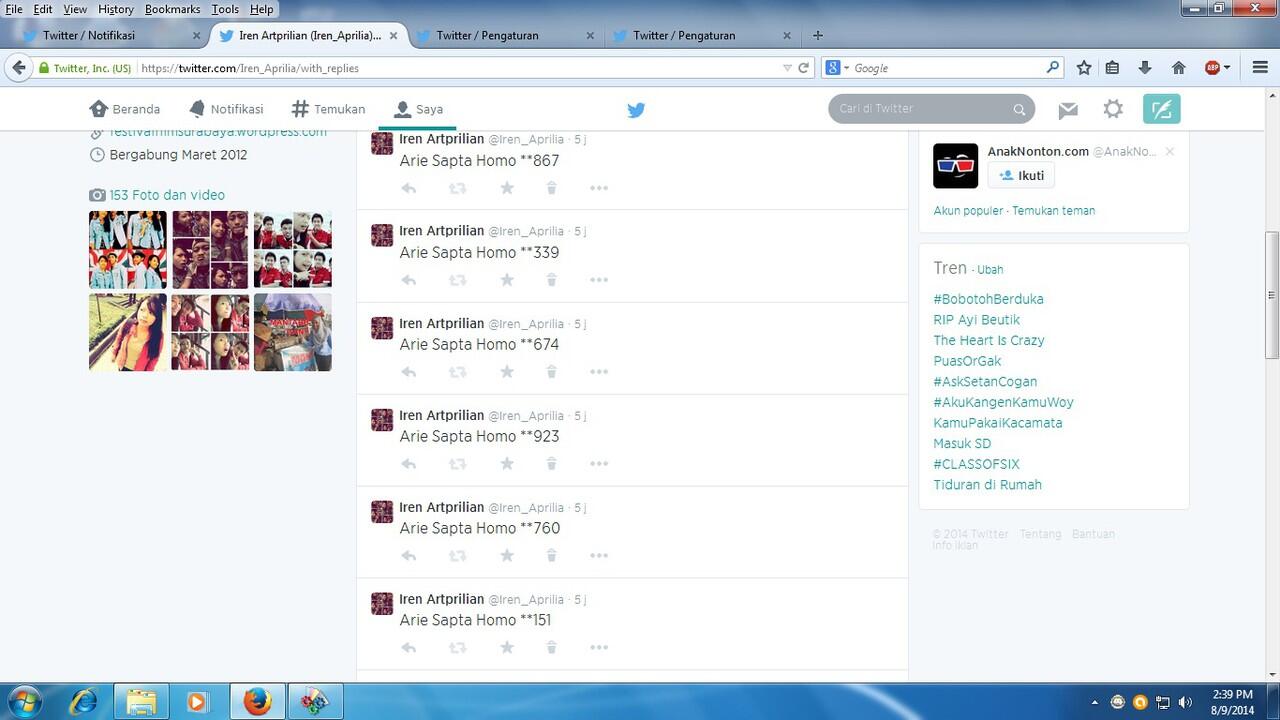Screen dimensions: 1280x720
Task: Go back with Firefox back arrow
Action: pos(19,68)
